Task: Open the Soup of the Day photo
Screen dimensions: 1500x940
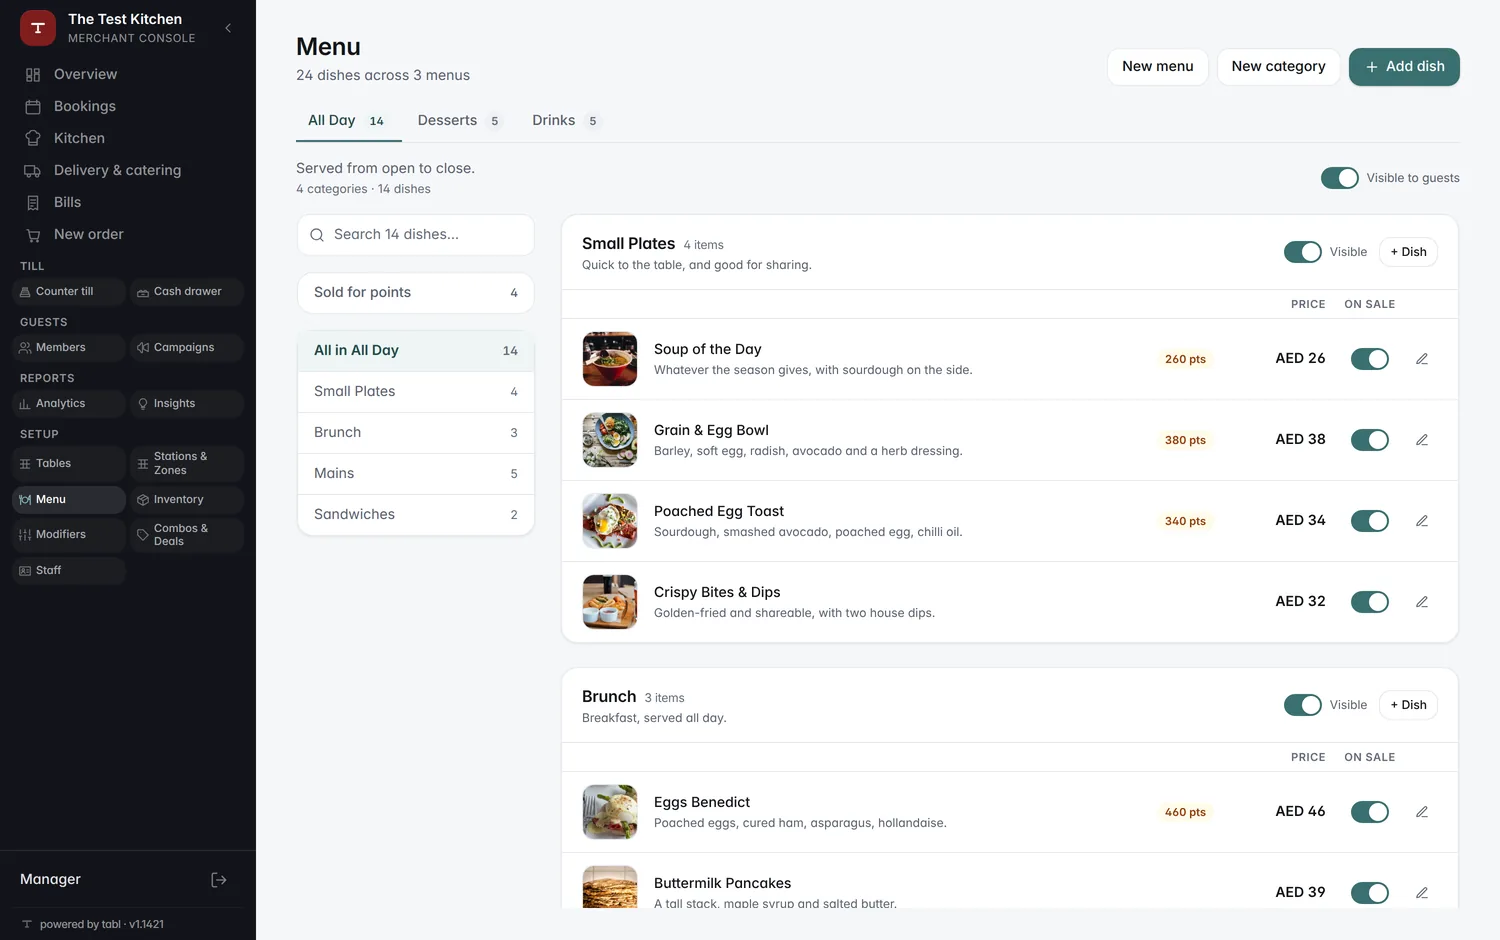Action: point(610,359)
